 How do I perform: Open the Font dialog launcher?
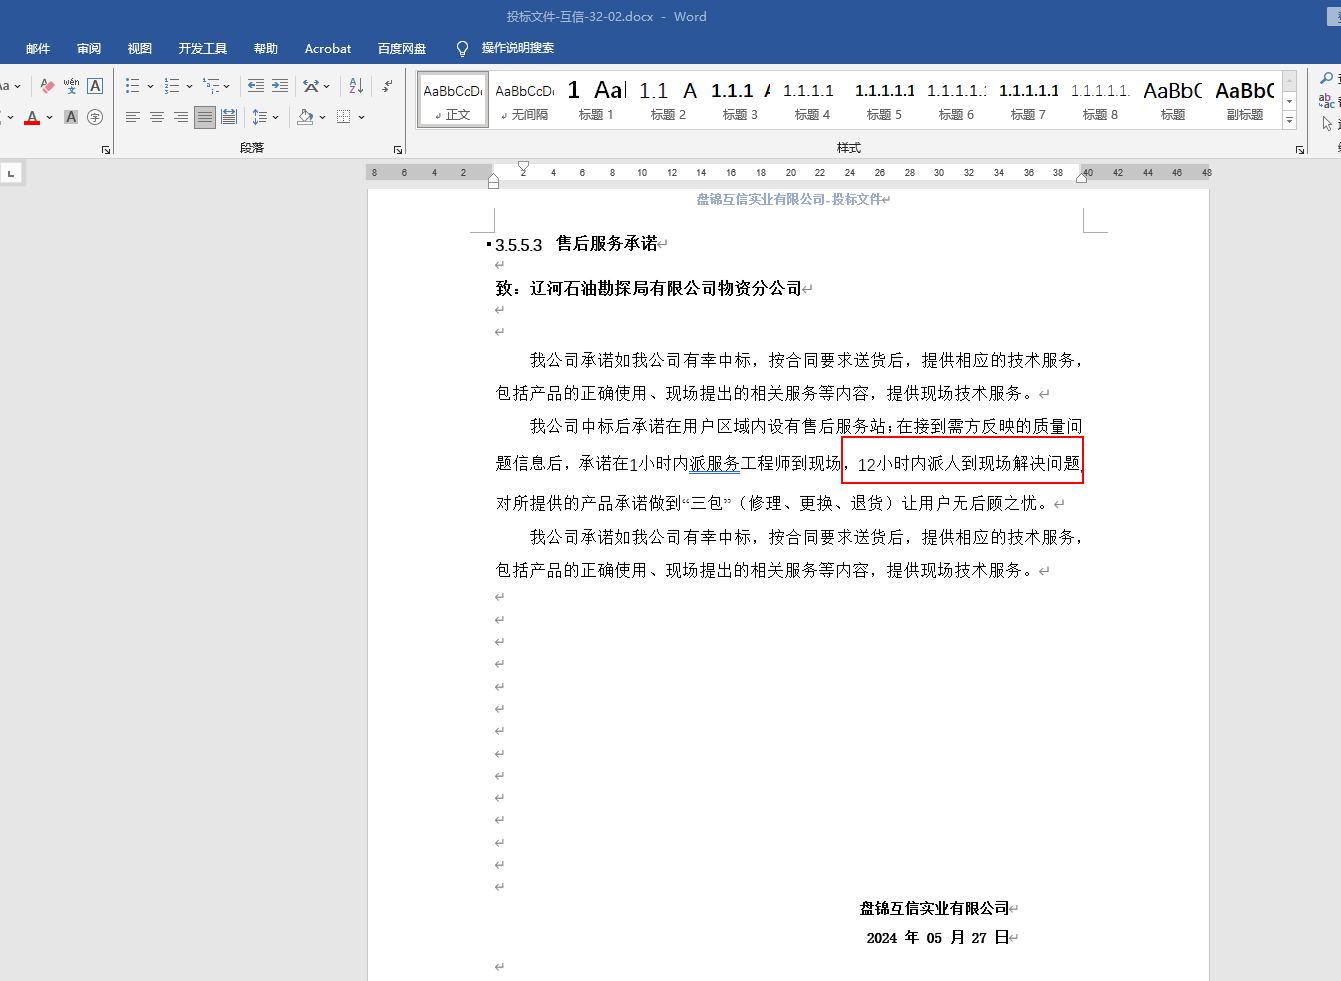(106, 150)
